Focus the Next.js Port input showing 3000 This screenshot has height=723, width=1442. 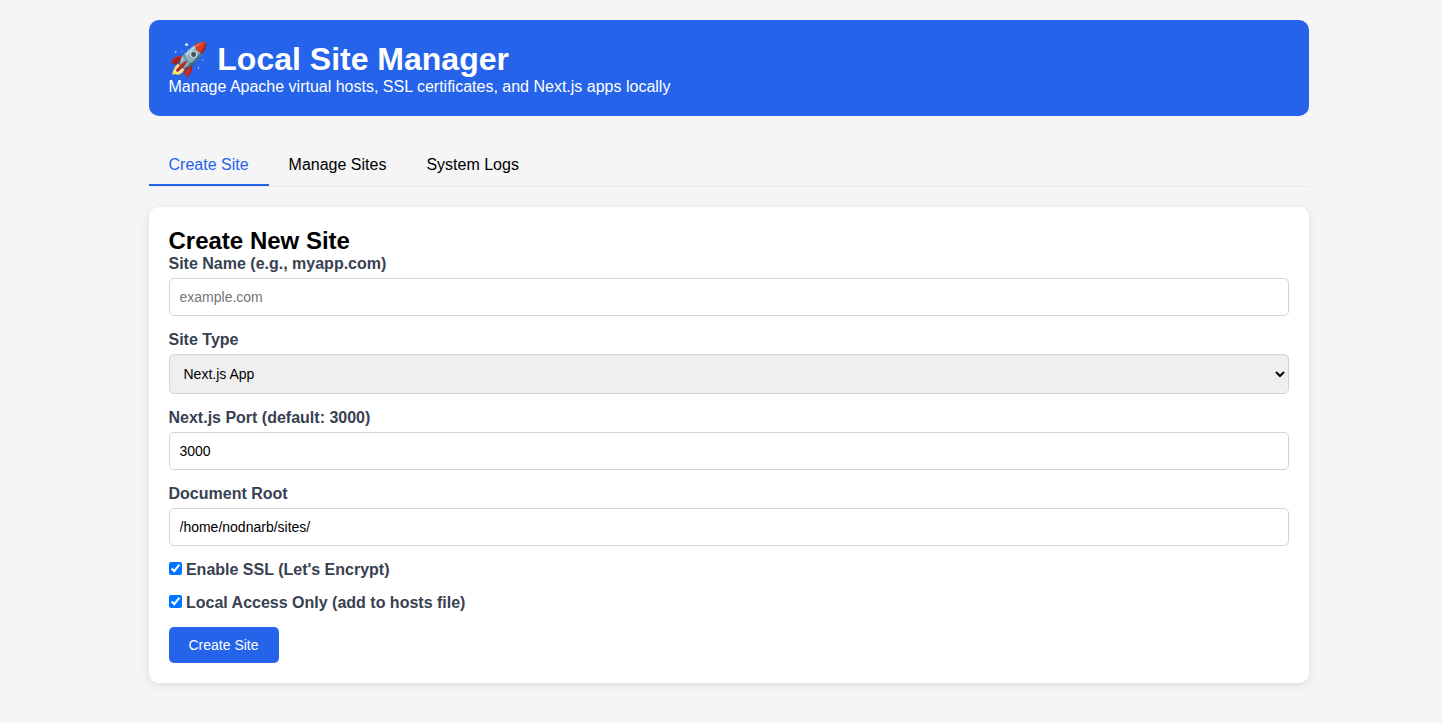728,451
